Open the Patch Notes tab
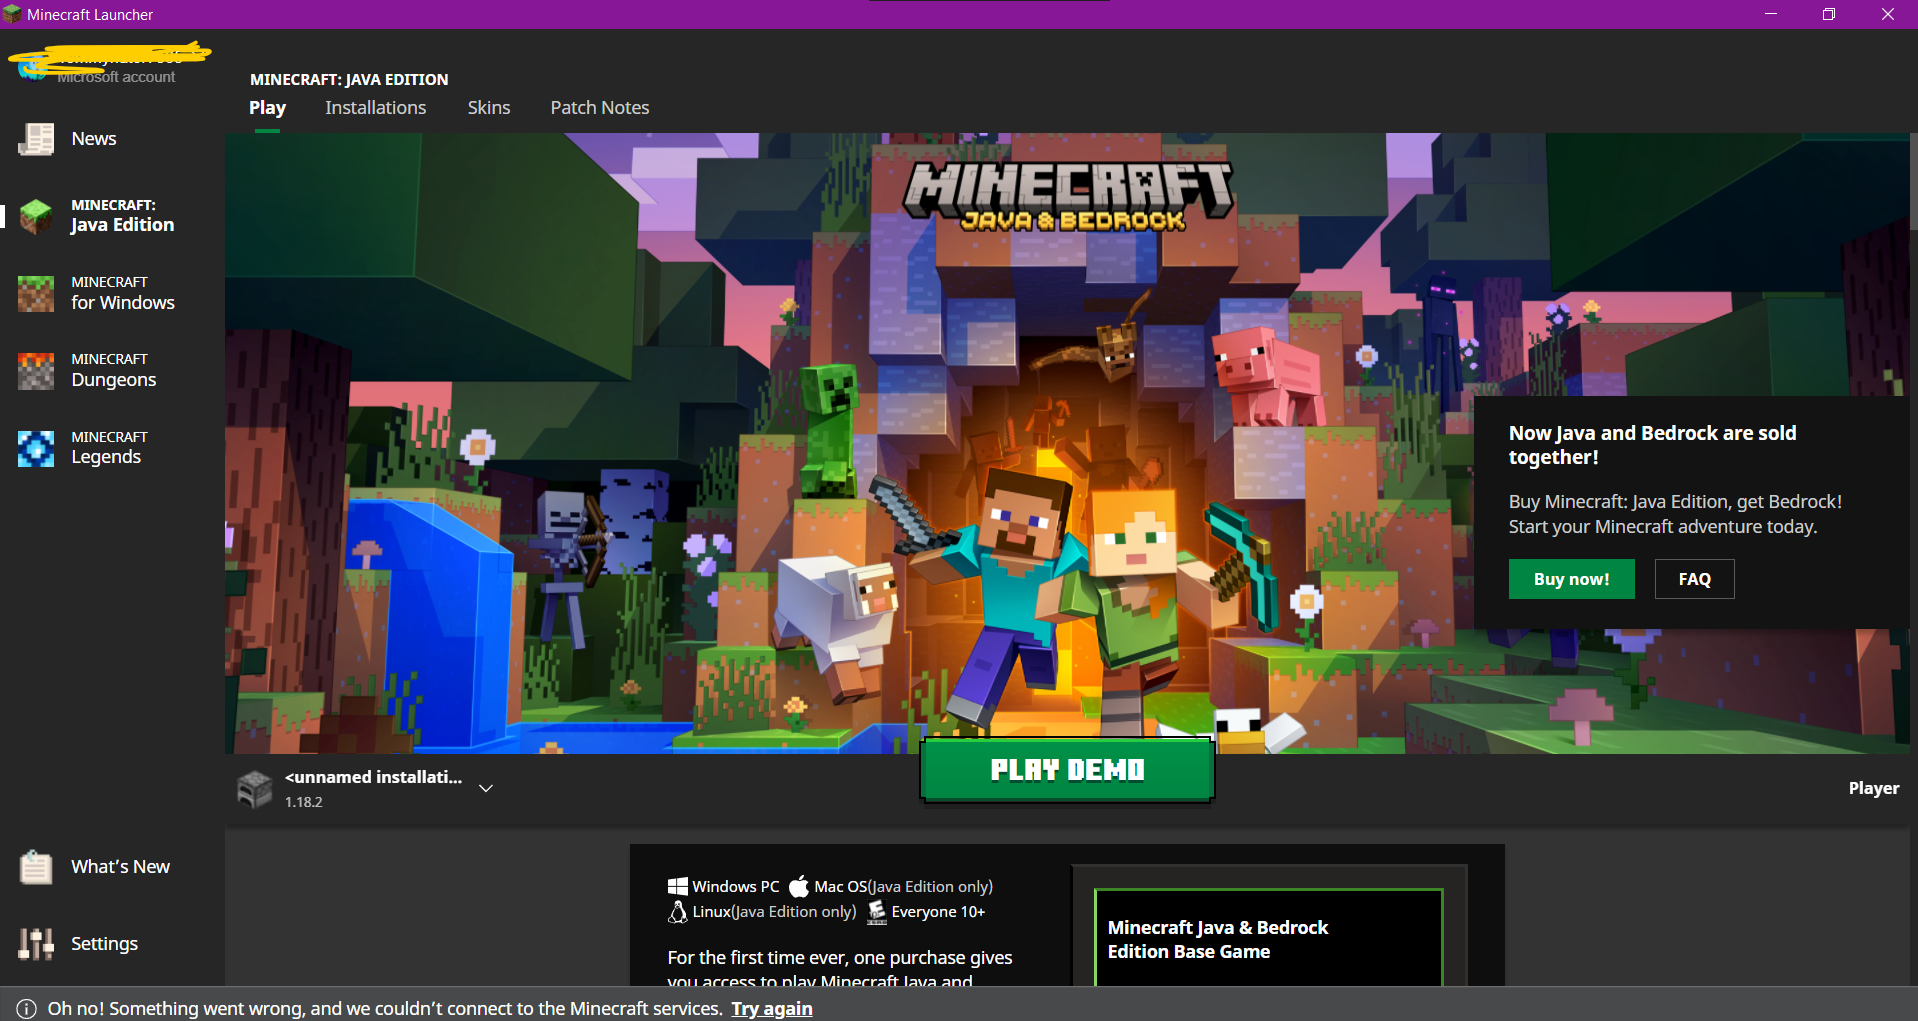Screen dimensions: 1918x1021 (x=599, y=108)
